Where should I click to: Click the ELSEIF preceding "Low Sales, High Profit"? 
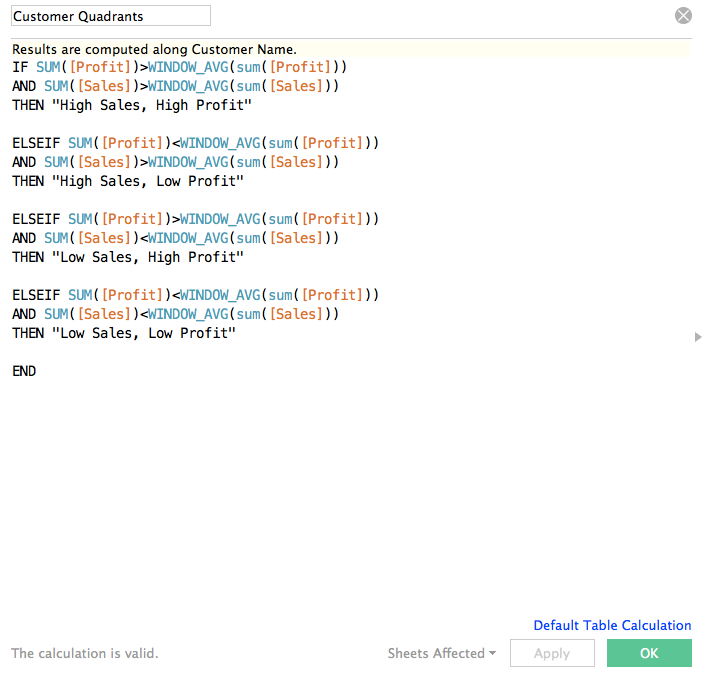pyautogui.click(x=36, y=219)
